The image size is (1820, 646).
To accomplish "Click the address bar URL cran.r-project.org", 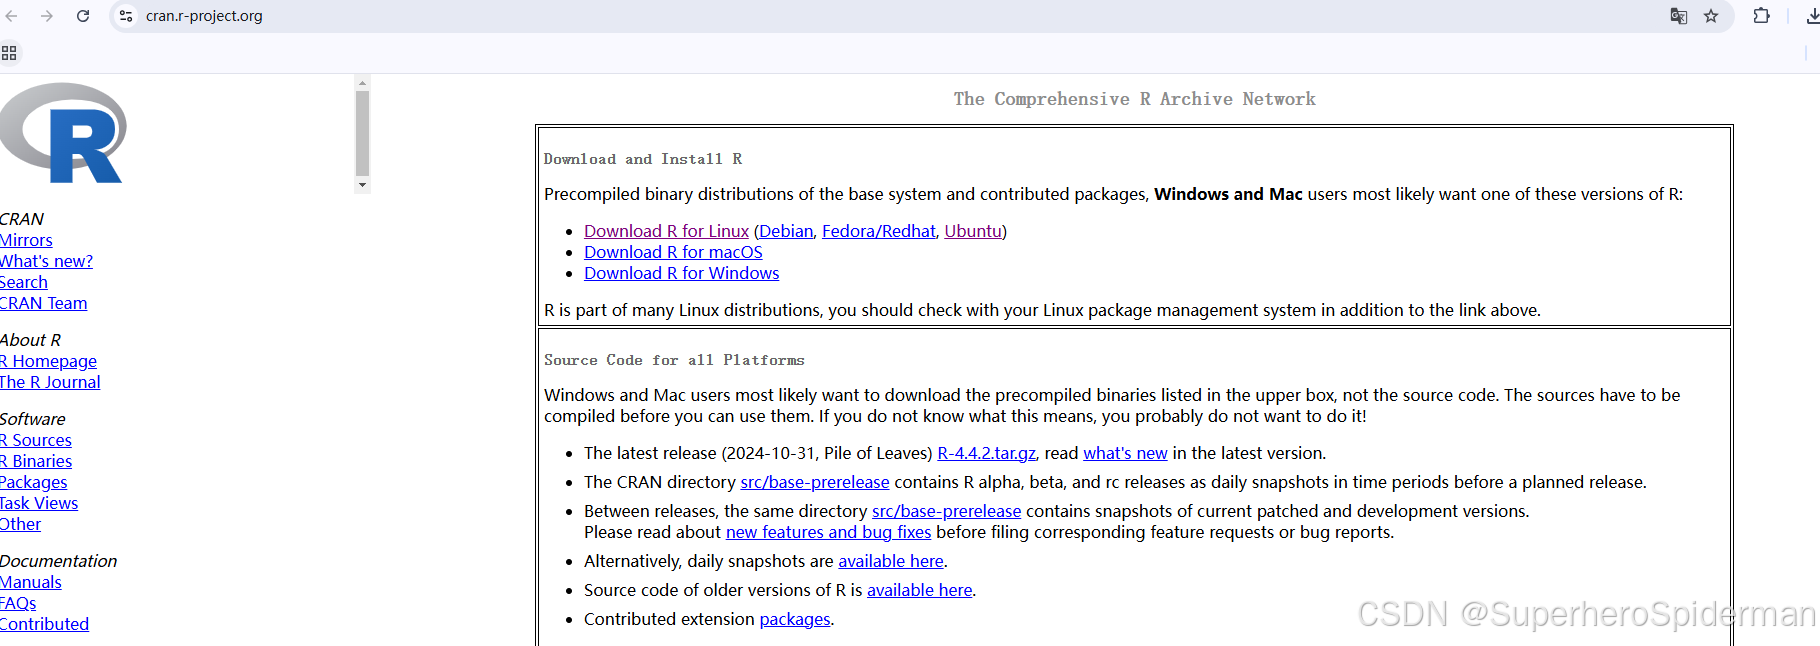I will [x=204, y=16].
